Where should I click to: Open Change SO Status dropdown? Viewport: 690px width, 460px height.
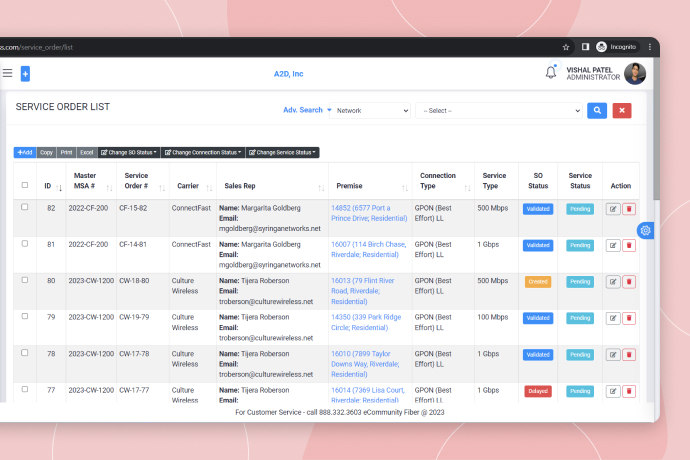(x=129, y=152)
